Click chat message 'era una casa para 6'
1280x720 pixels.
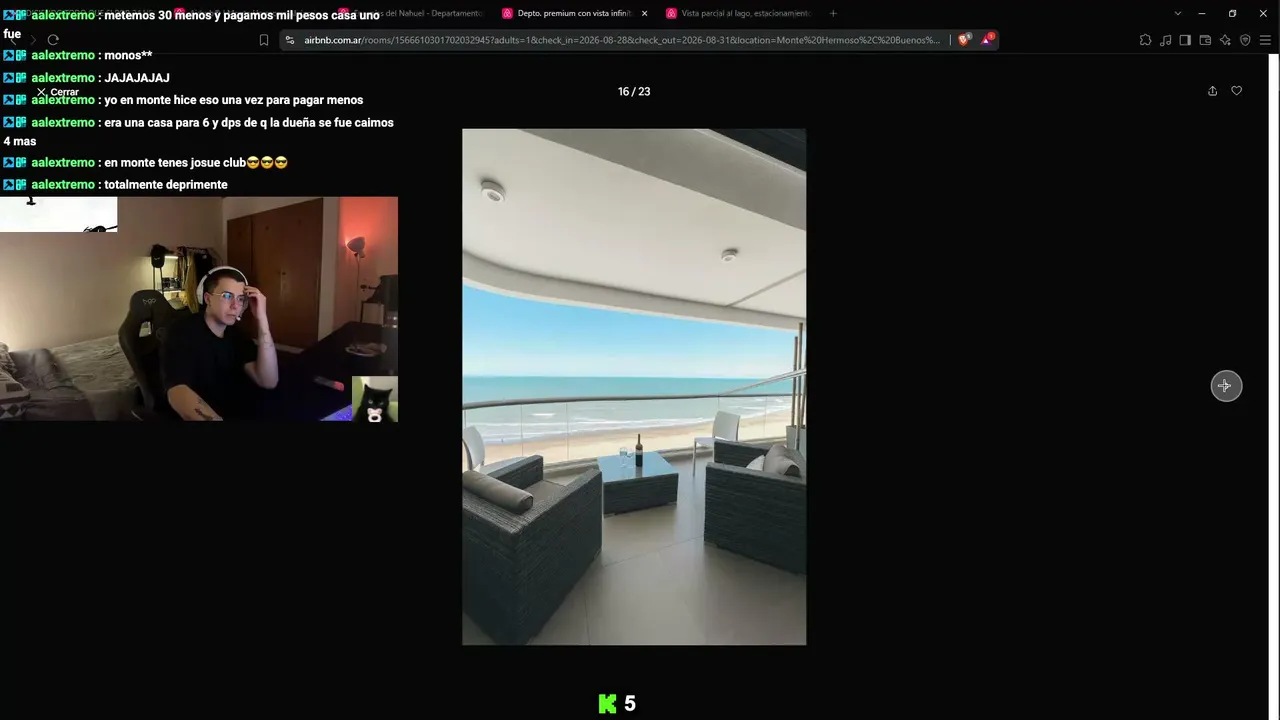tap(198, 132)
